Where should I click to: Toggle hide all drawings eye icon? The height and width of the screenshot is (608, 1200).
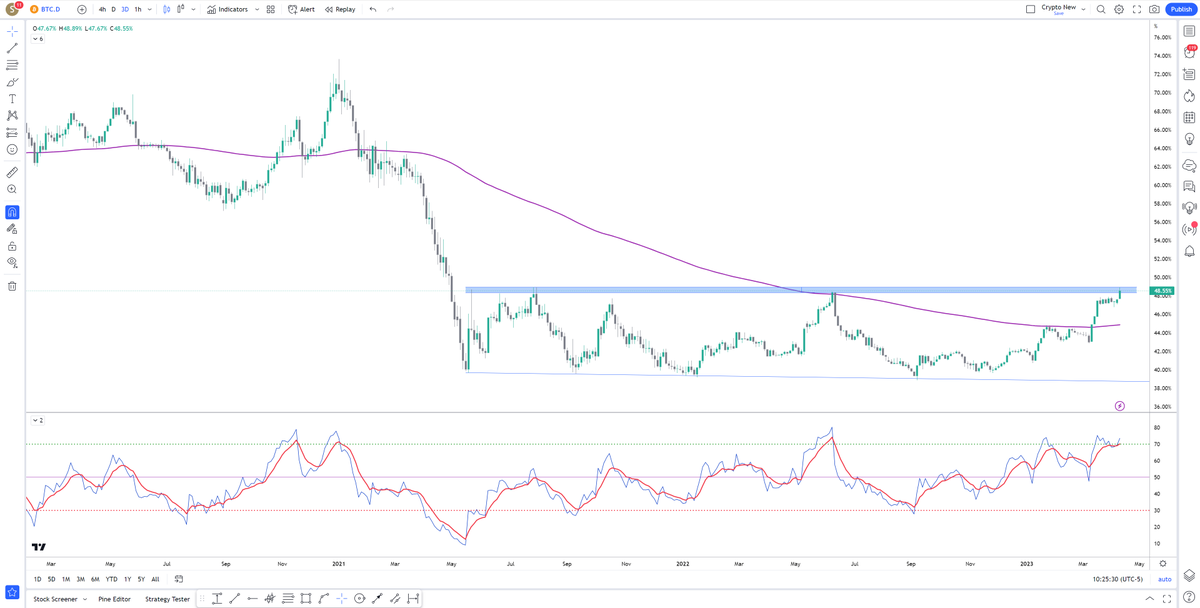tap(12, 263)
